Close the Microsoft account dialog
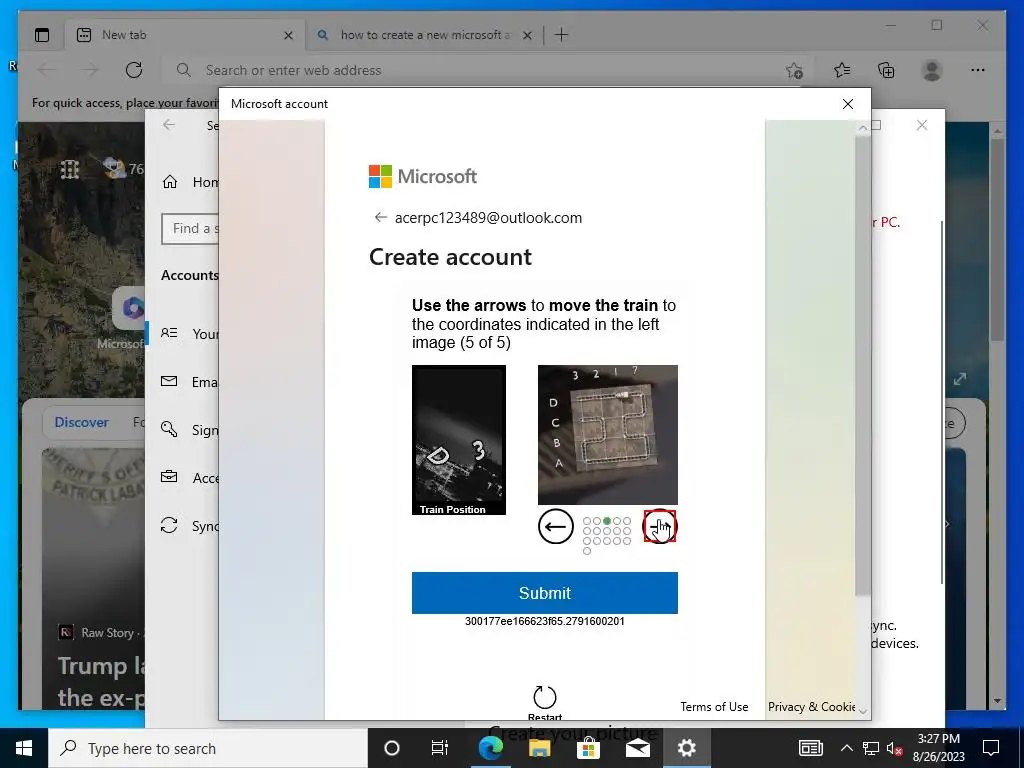The width and height of the screenshot is (1024, 768). [848, 104]
